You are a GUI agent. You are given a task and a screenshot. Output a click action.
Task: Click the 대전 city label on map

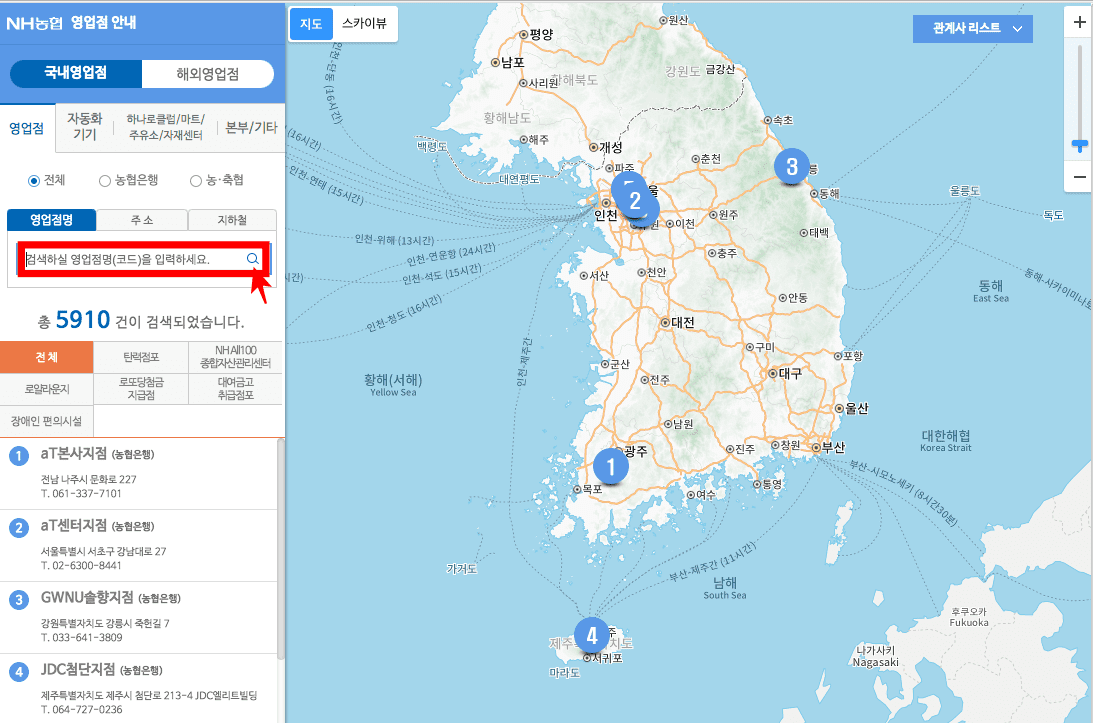coord(682,322)
